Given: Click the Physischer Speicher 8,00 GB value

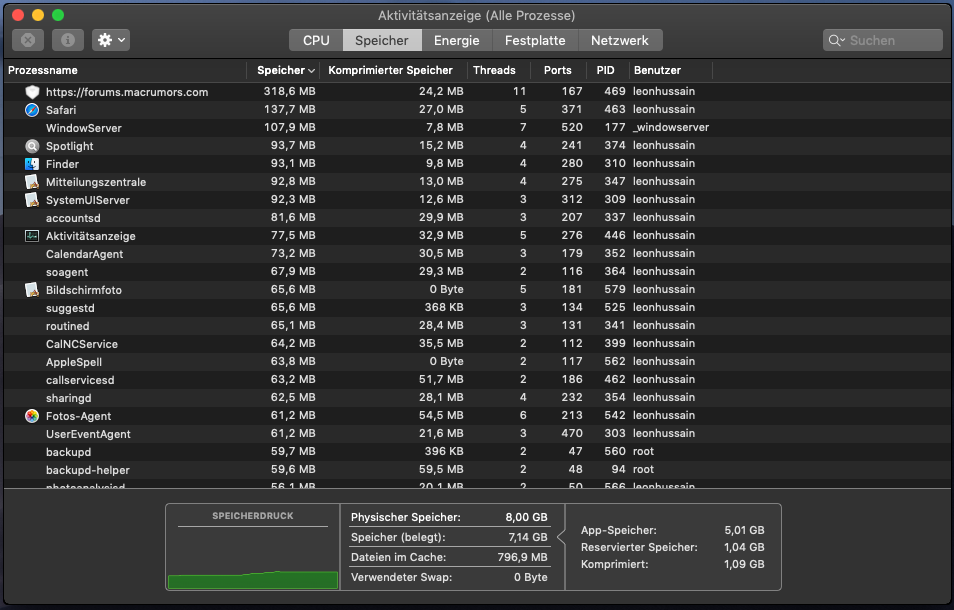Looking at the screenshot, I should point(526,517).
